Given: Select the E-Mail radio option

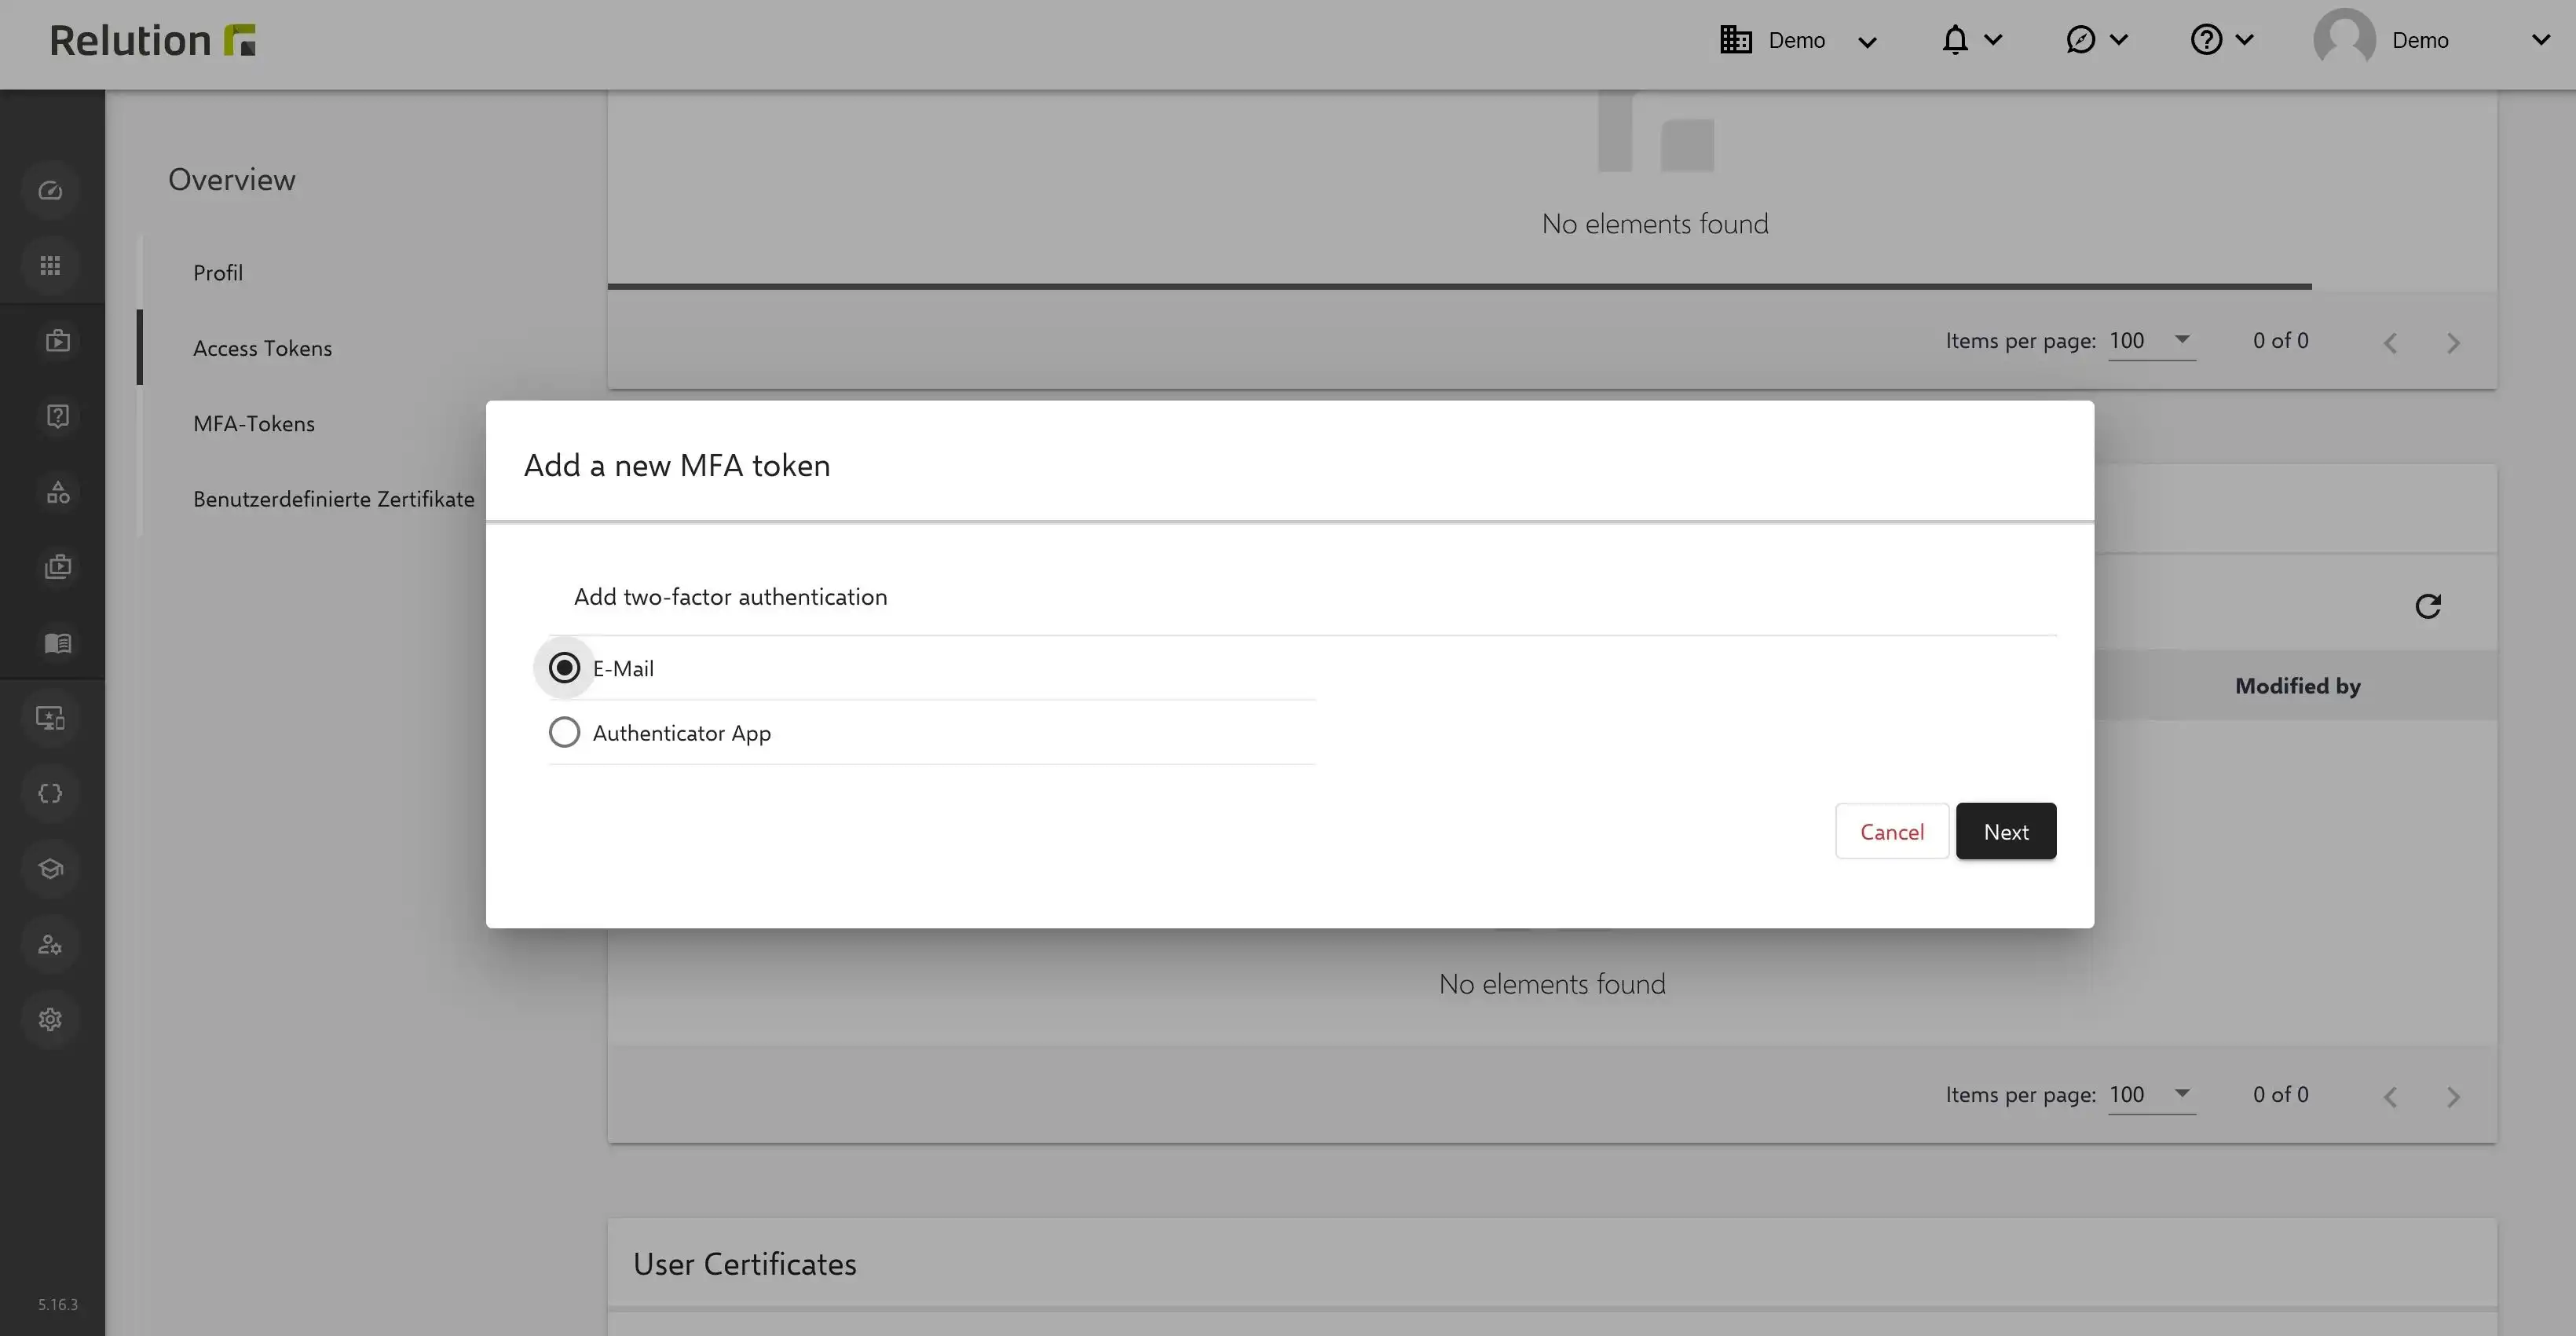Looking at the screenshot, I should 564,668.
